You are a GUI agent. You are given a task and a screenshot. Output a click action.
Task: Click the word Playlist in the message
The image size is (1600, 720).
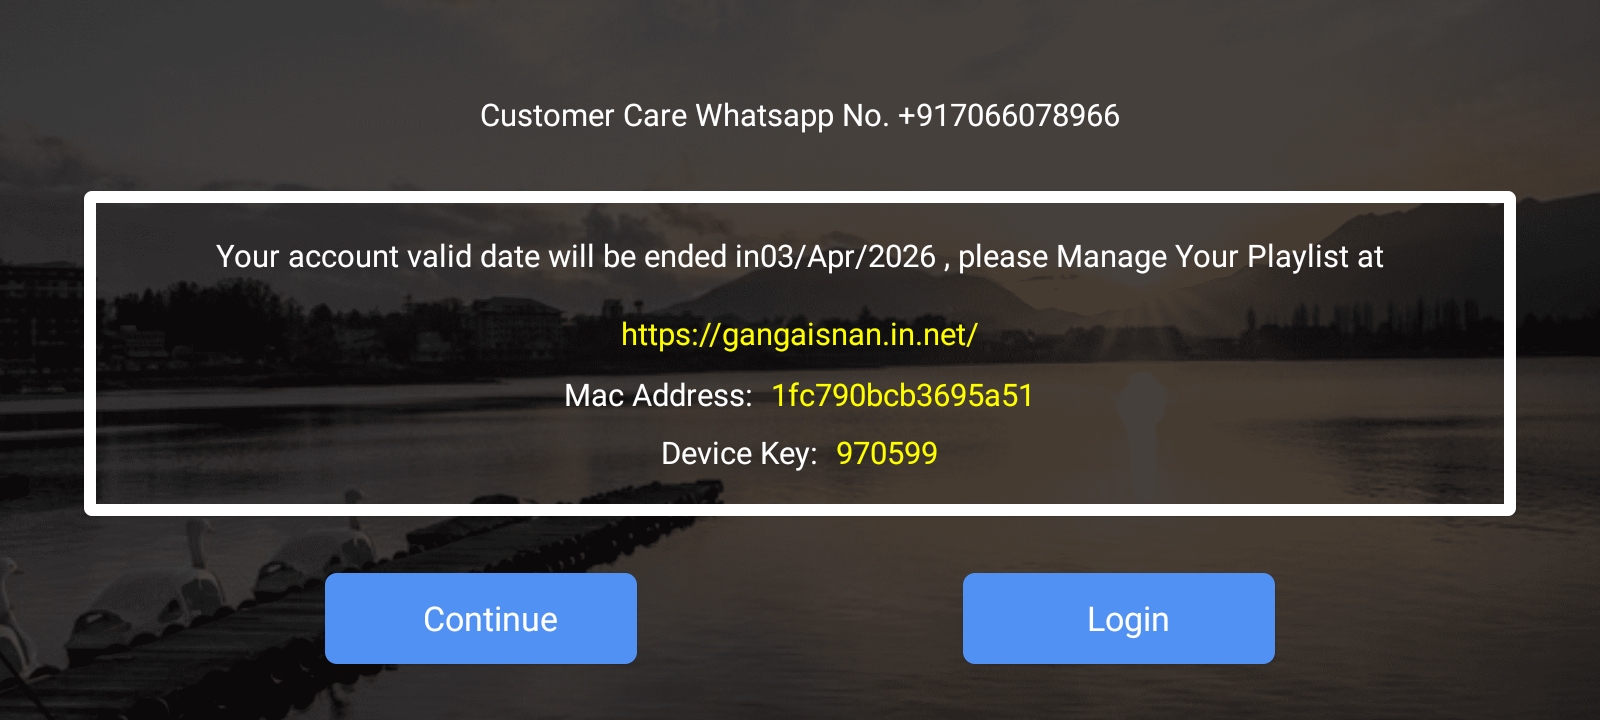click(x=1298, y=257)
